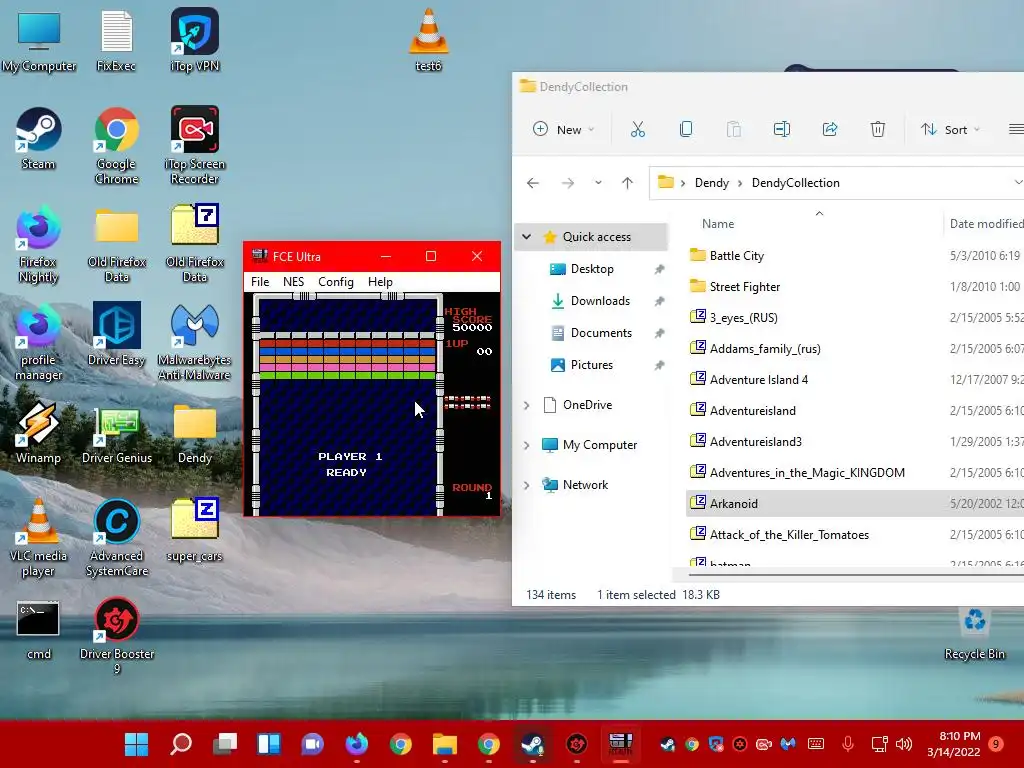
Task: Open File Explorer from the taskbar
Action: pyautogui.click(x=445, y=744)
